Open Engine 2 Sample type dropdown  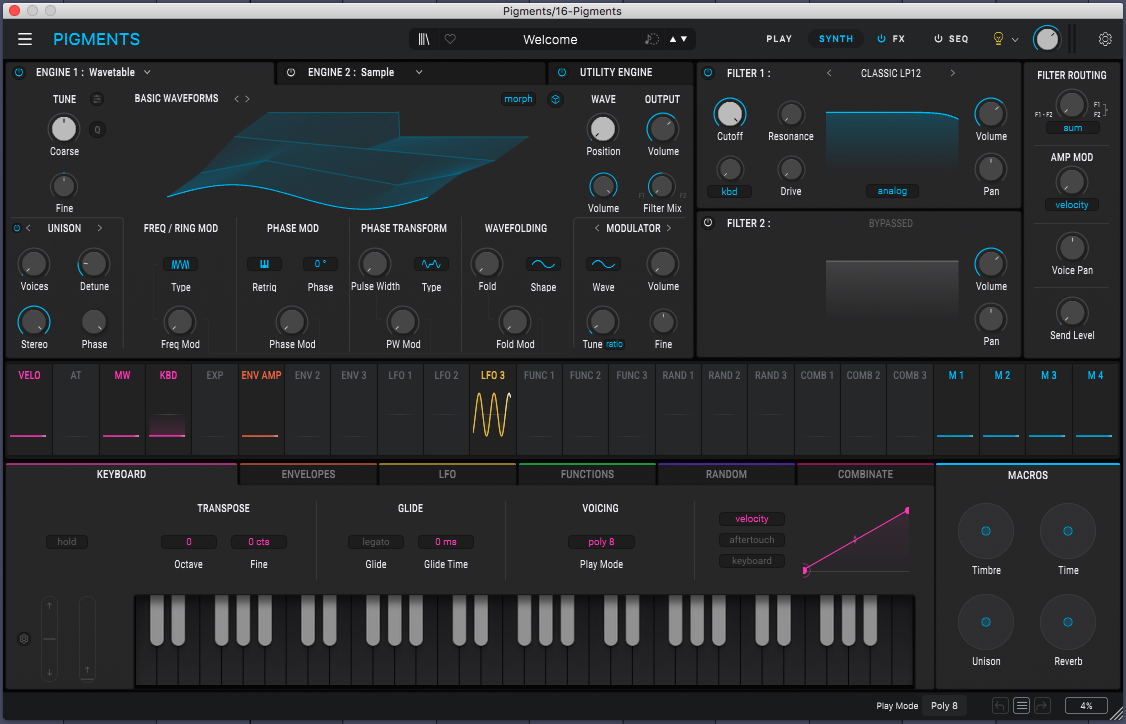[419, 72]
